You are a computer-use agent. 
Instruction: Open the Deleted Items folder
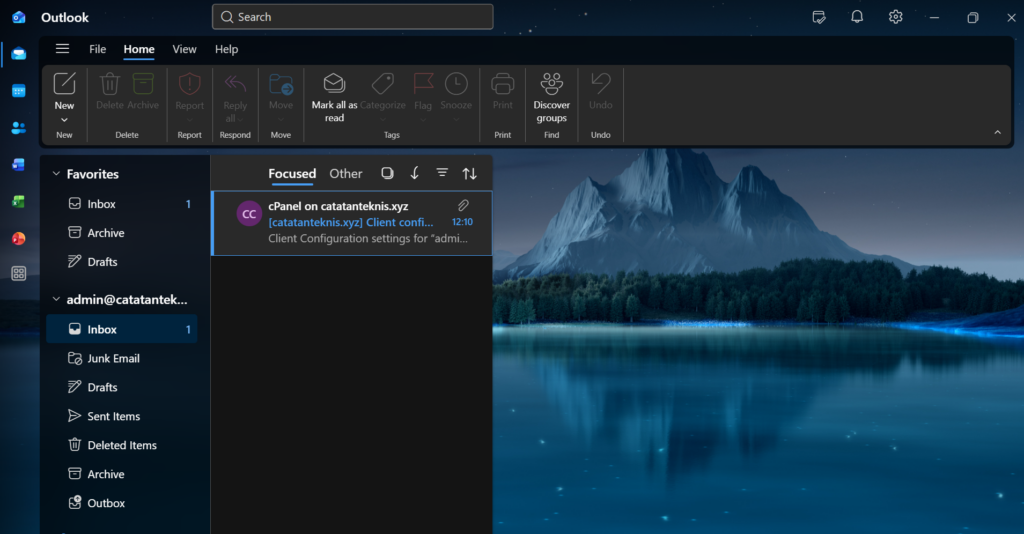122,445
